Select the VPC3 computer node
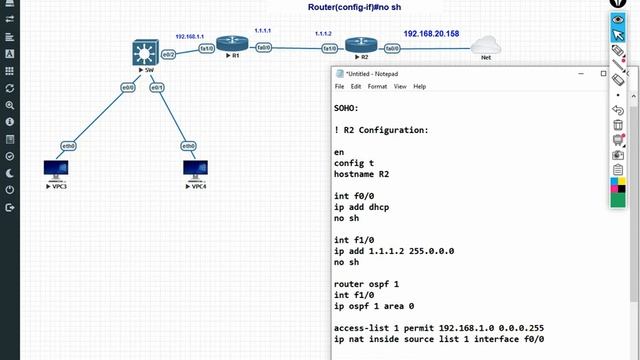The image size is (640, 360). point(56,171)
